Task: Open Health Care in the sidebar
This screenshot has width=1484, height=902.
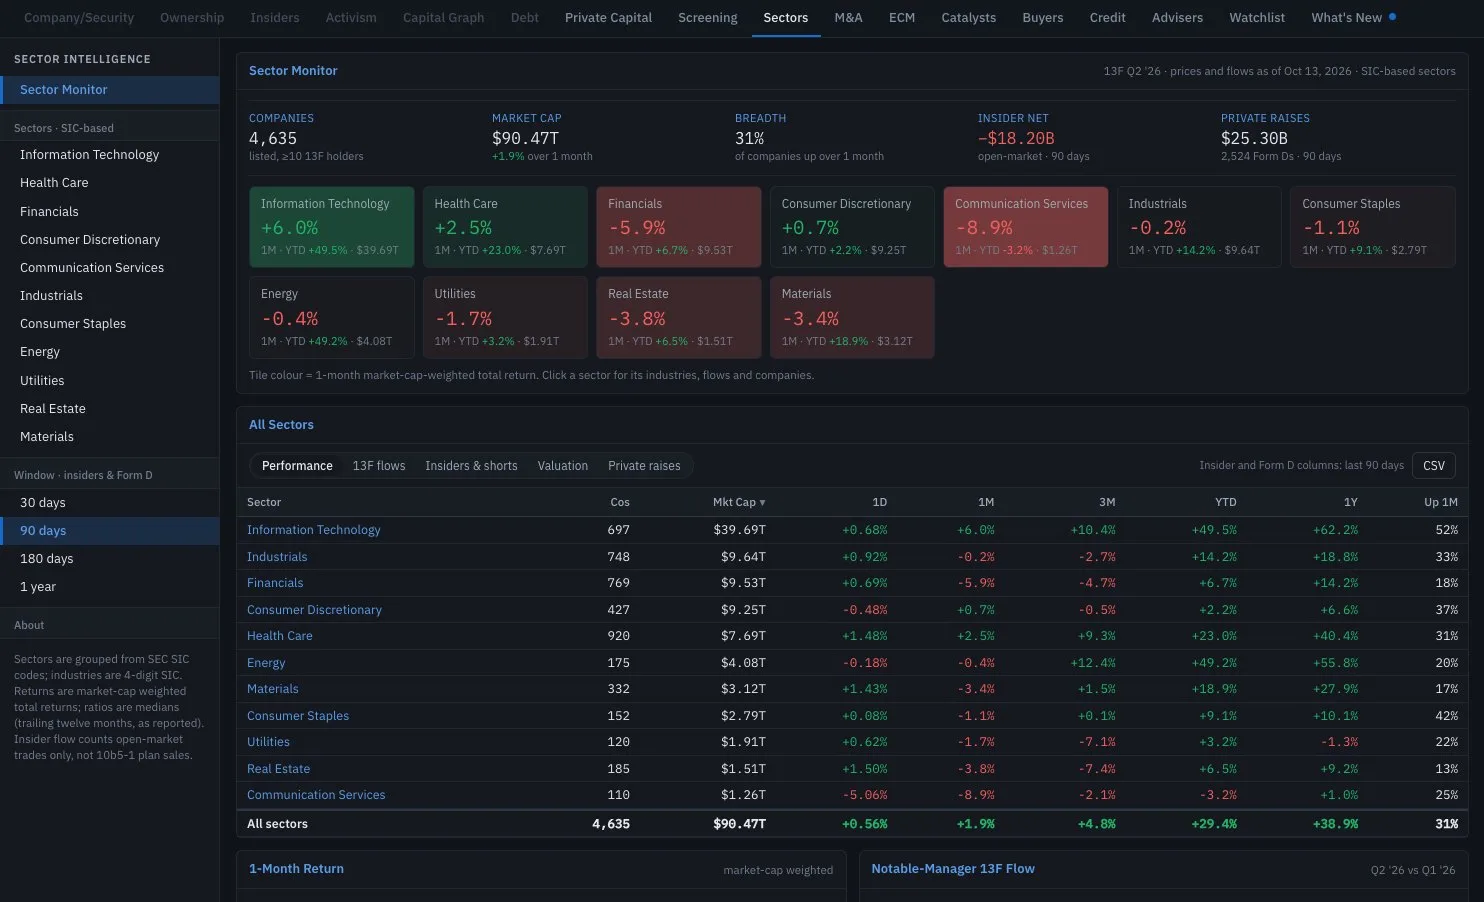Action: 110,182
